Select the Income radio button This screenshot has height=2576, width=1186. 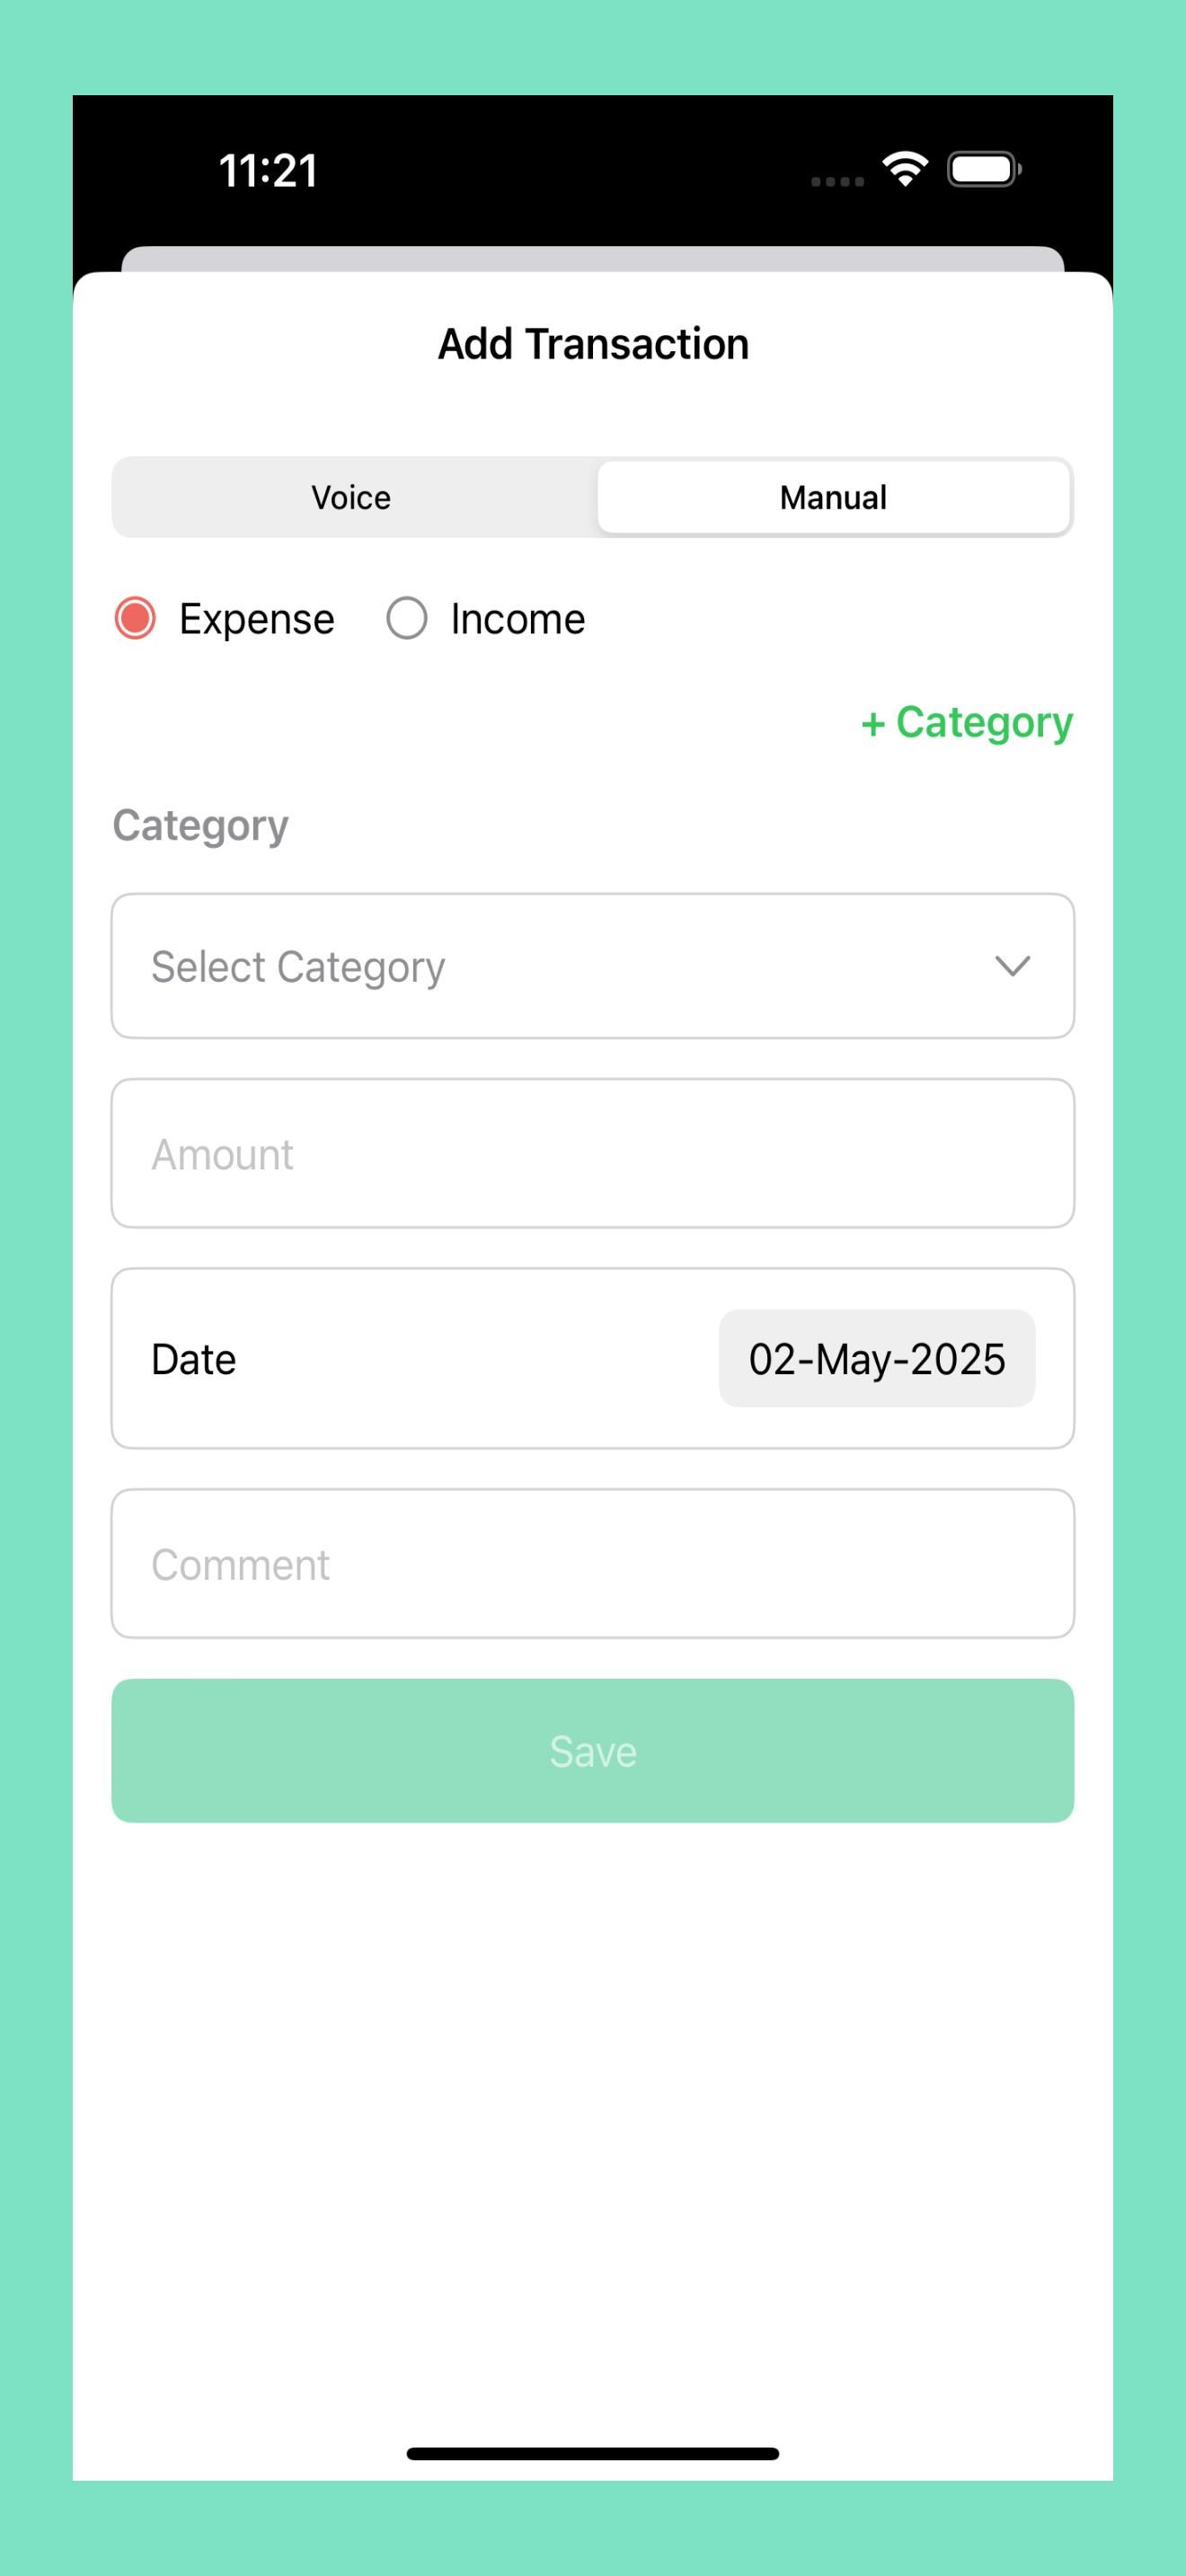(x=407, y=618)
